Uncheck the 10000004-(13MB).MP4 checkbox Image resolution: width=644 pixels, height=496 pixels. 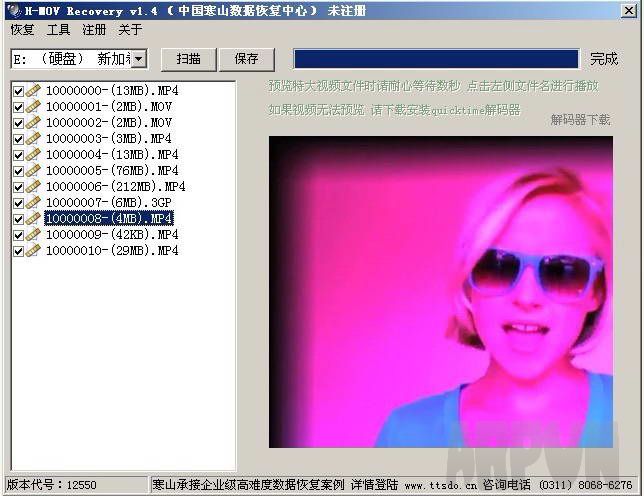(18, 155)
